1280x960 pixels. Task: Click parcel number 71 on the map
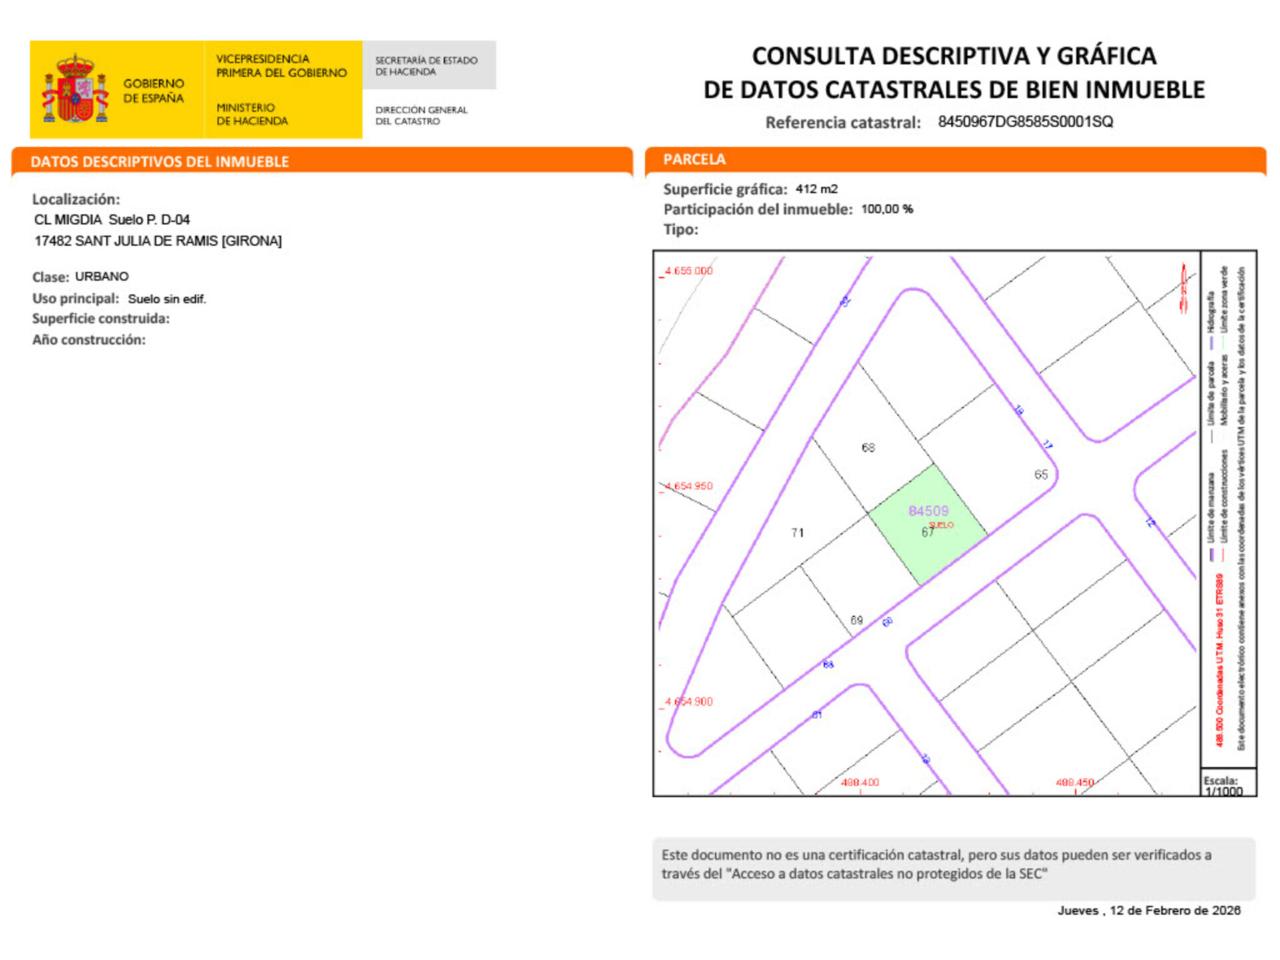coord(797,532)
